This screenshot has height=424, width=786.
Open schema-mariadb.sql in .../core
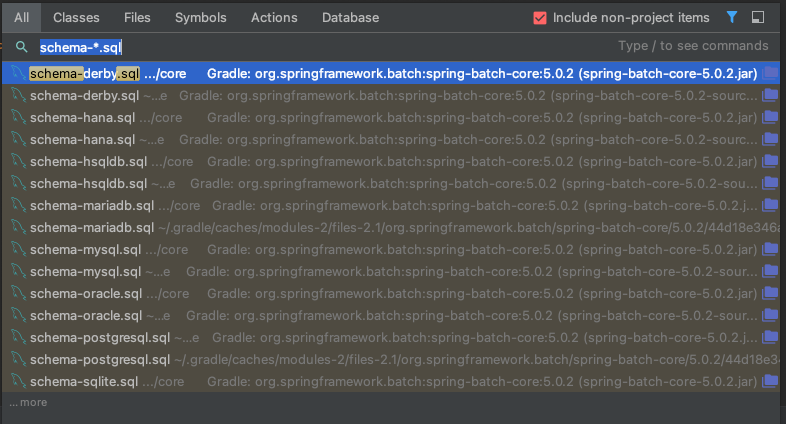[391, 206]
